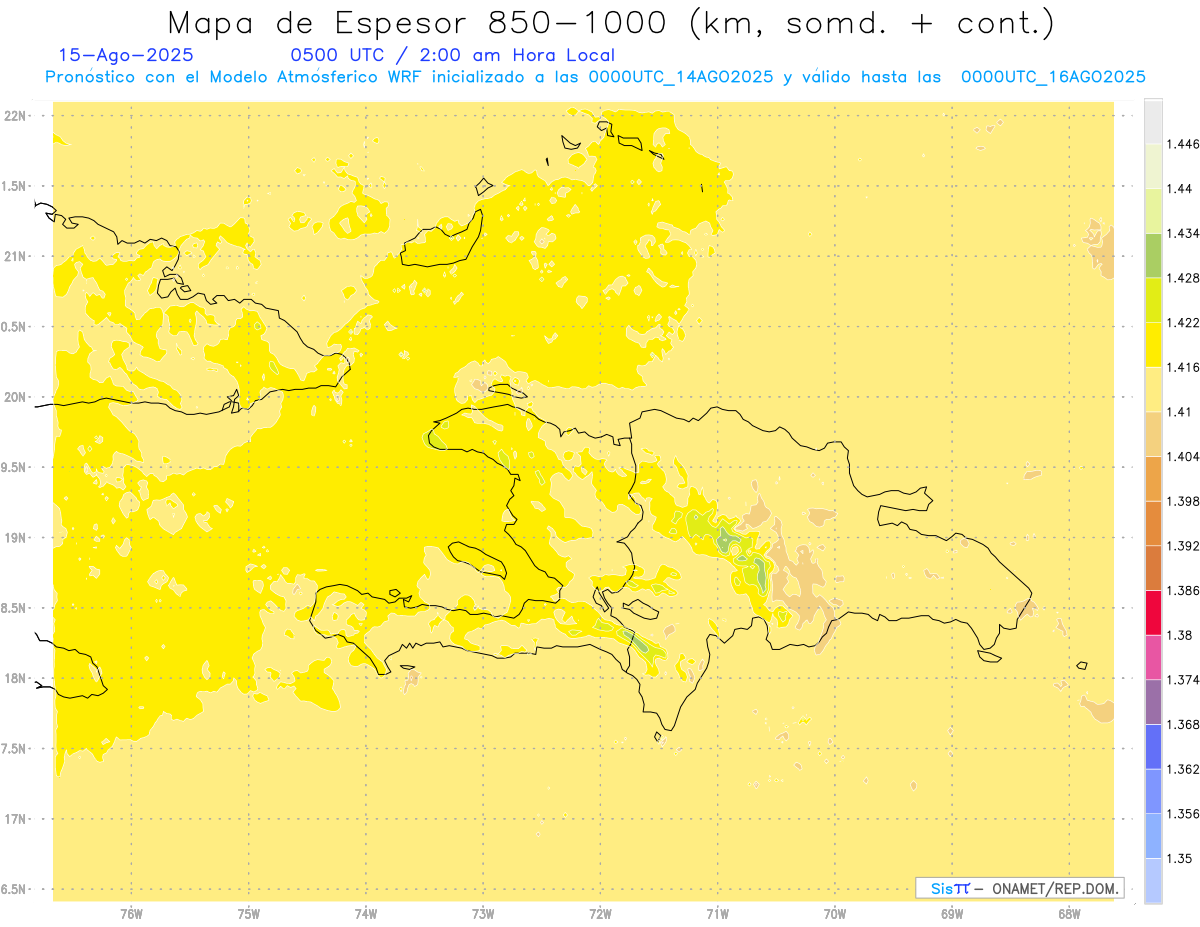This screenshot has width=1200, height=927.
Task: Click the latitude label "22N"
Action: coord(15,116)
